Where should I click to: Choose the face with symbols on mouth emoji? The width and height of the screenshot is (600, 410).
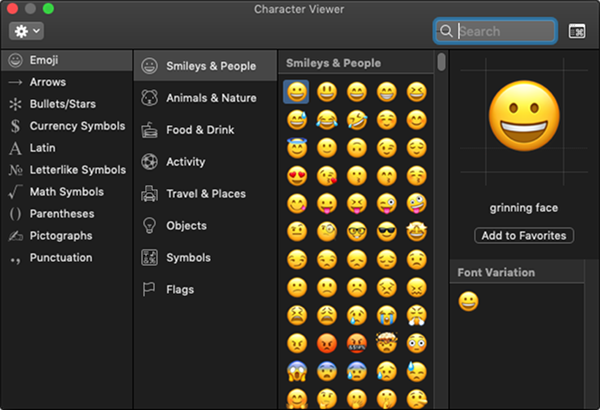pos(357,343)
